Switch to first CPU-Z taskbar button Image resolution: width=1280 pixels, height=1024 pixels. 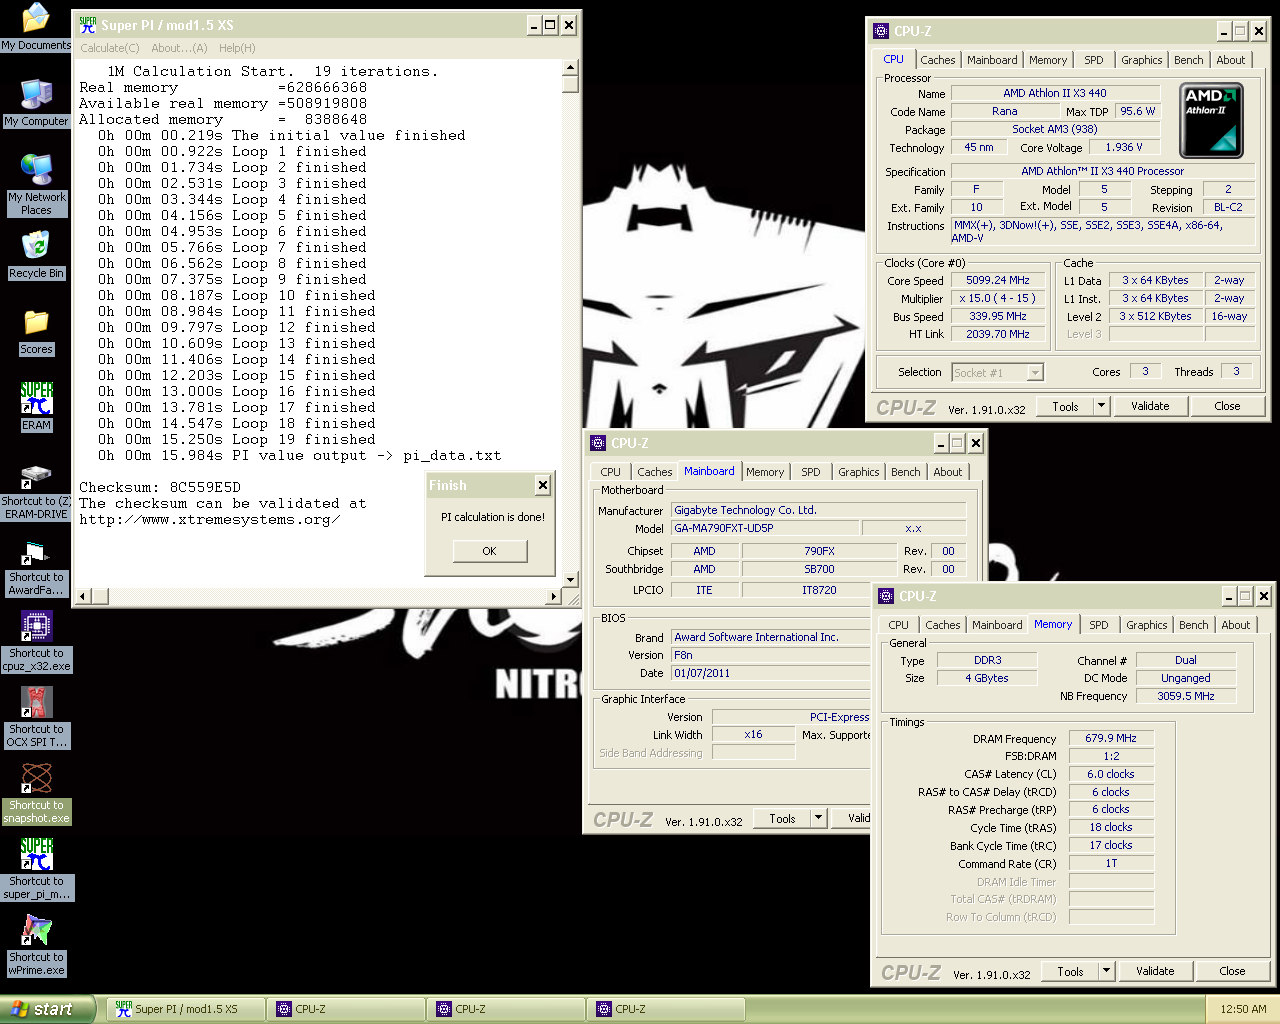tap(346, 1009)
